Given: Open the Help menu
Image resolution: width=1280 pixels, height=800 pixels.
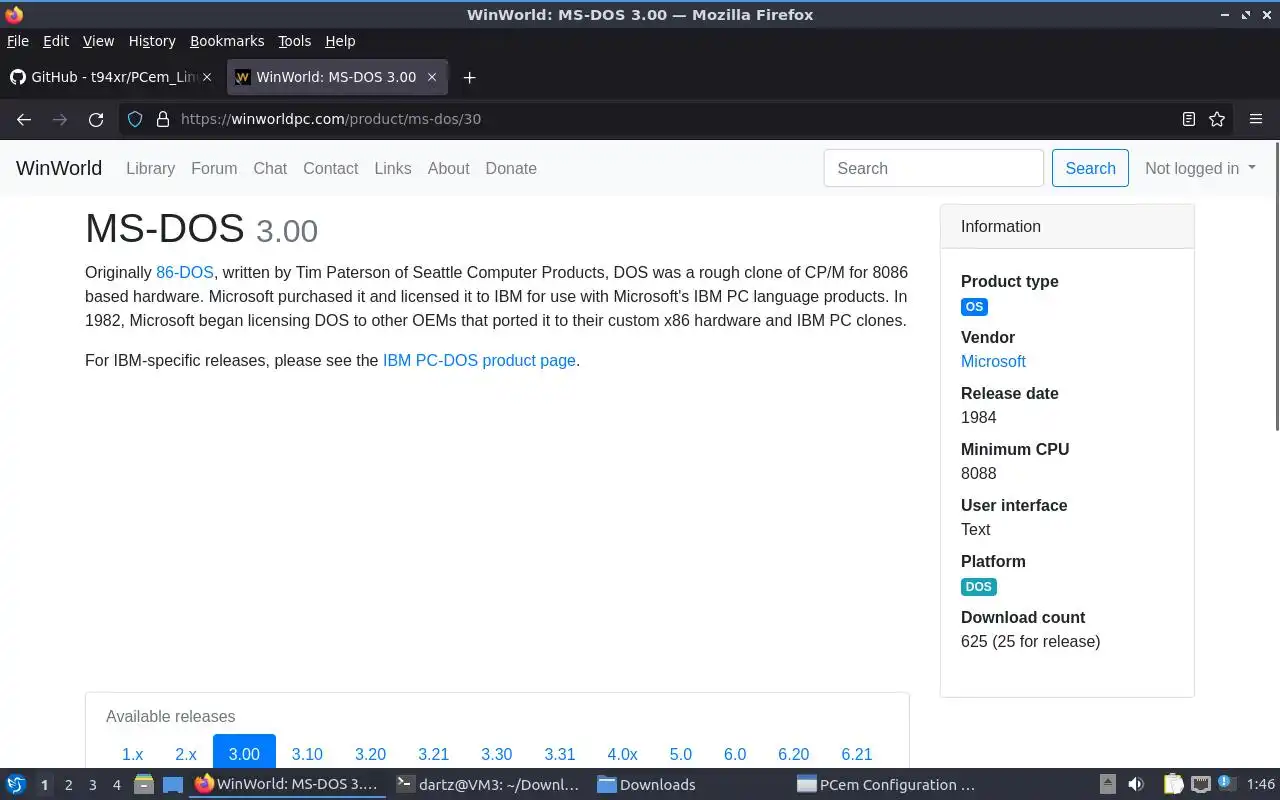Looking at the screenshot, I should click(340, 41).
